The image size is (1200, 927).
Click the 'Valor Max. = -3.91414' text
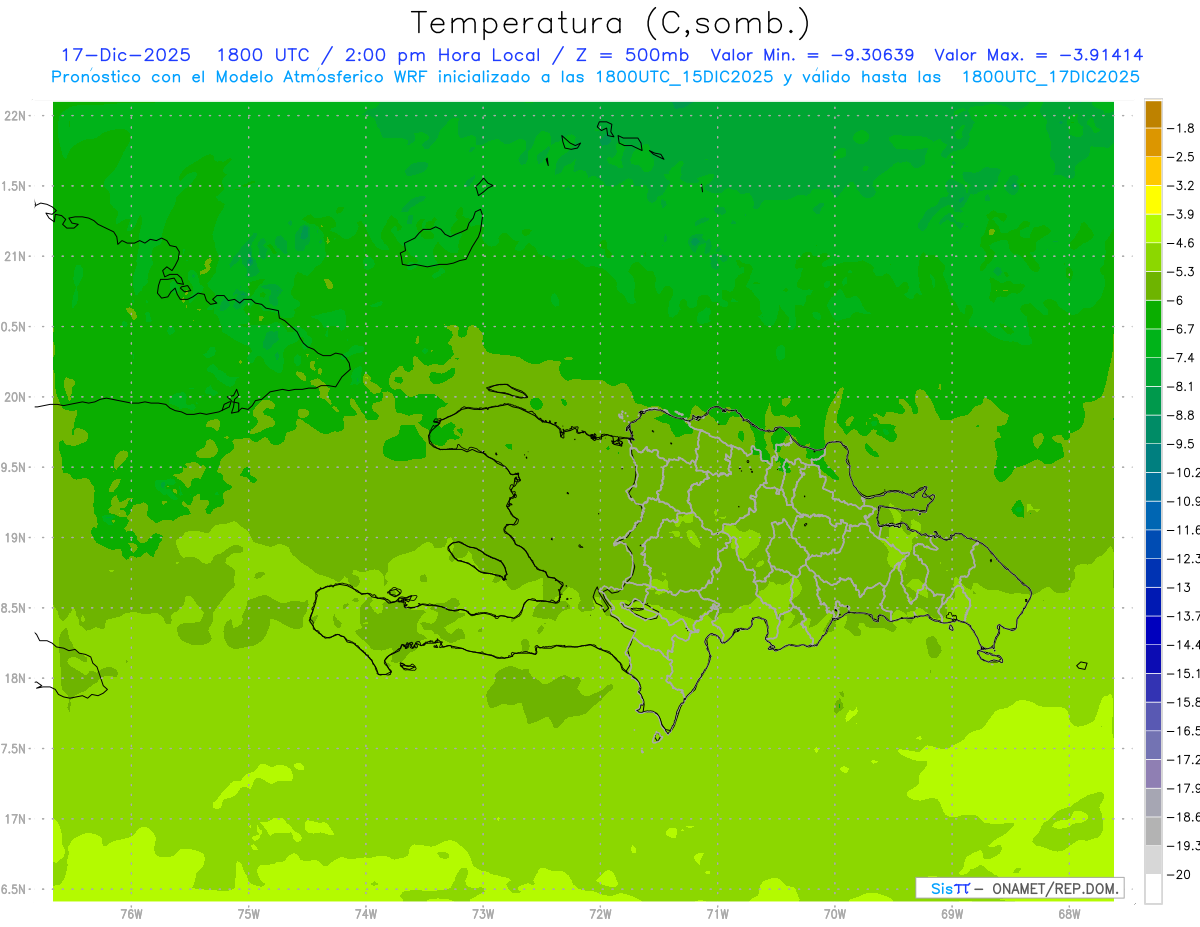point(1039,55)
